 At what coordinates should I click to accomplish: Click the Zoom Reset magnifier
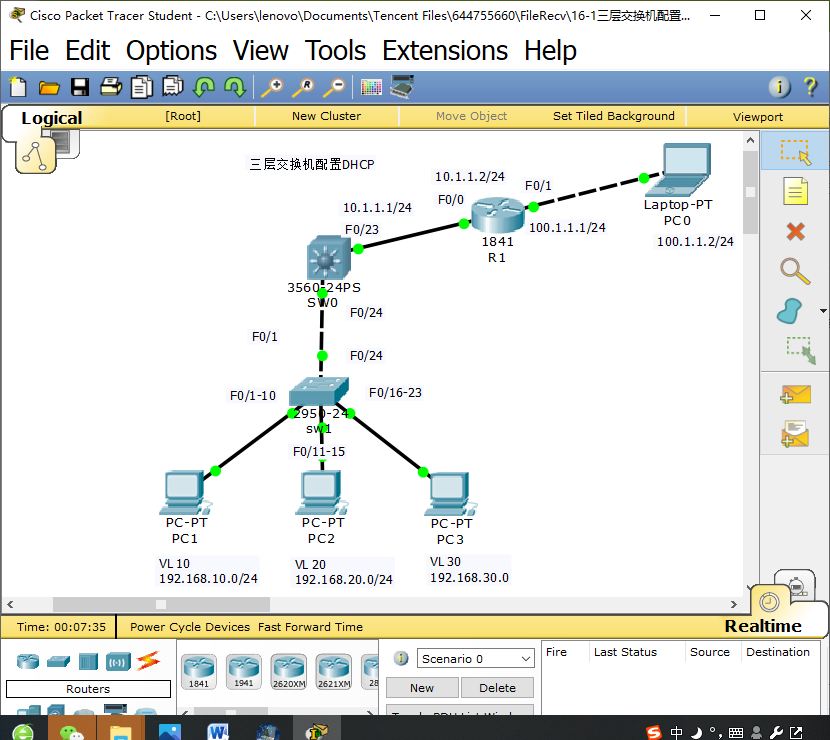(x=303, y=87)
